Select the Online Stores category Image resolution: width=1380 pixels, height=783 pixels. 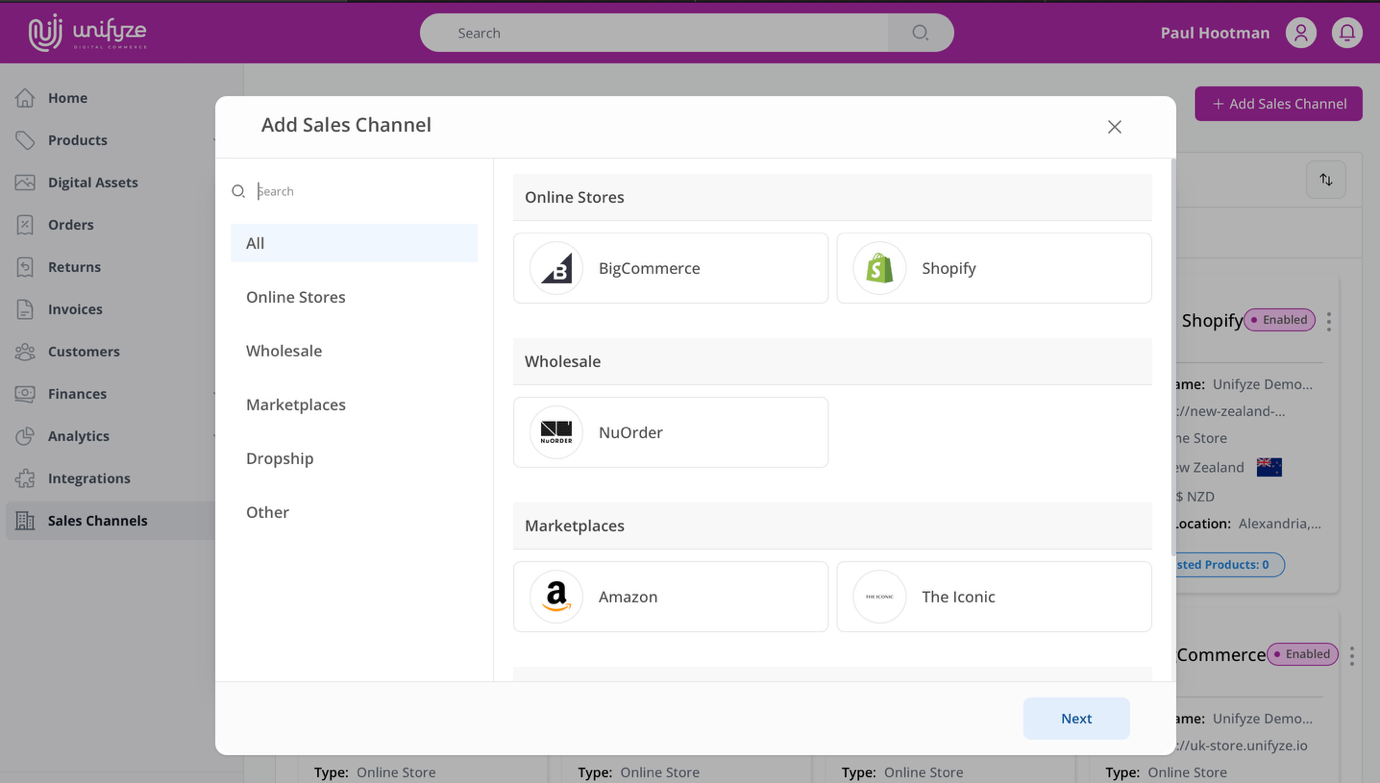click(x=354, y=297)
